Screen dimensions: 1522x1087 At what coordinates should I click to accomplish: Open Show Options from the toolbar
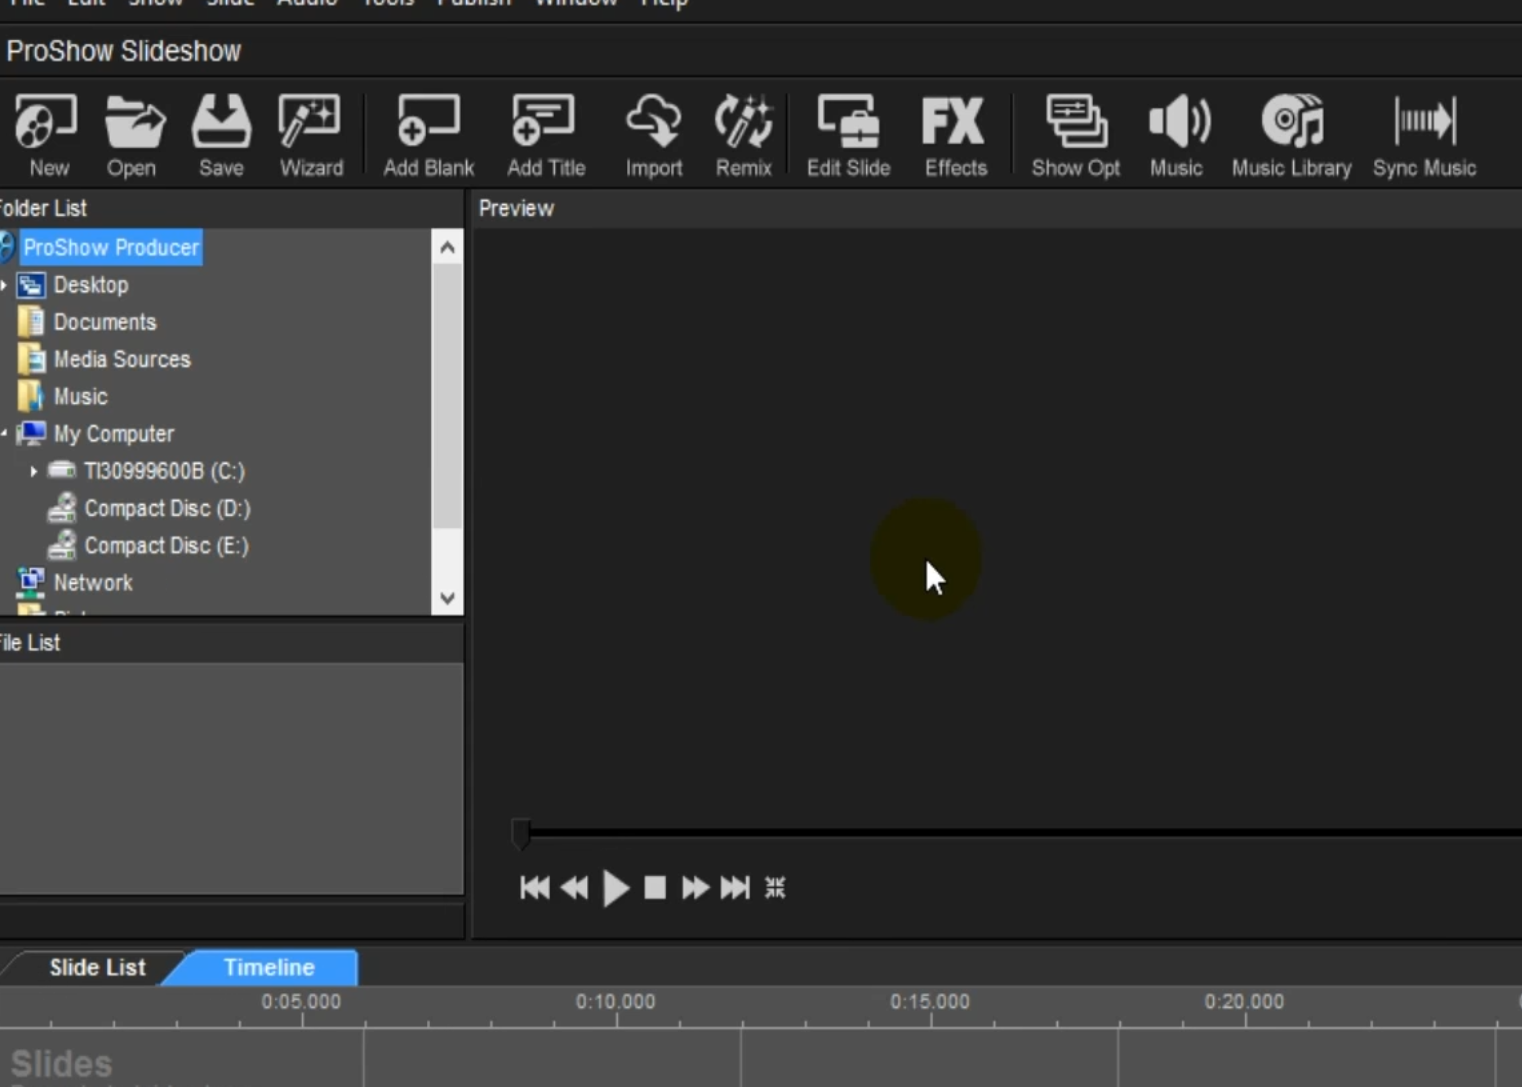[x=1075, y=135]
